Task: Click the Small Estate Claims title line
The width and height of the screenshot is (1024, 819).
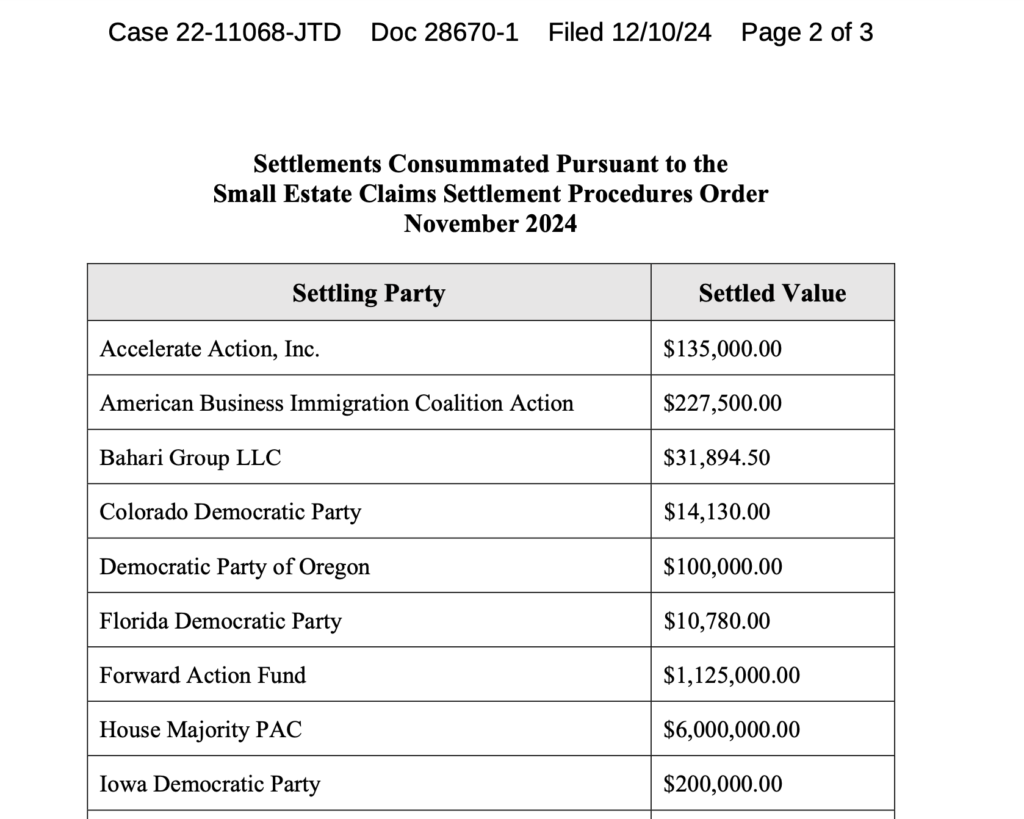Action: pos(490,193)
